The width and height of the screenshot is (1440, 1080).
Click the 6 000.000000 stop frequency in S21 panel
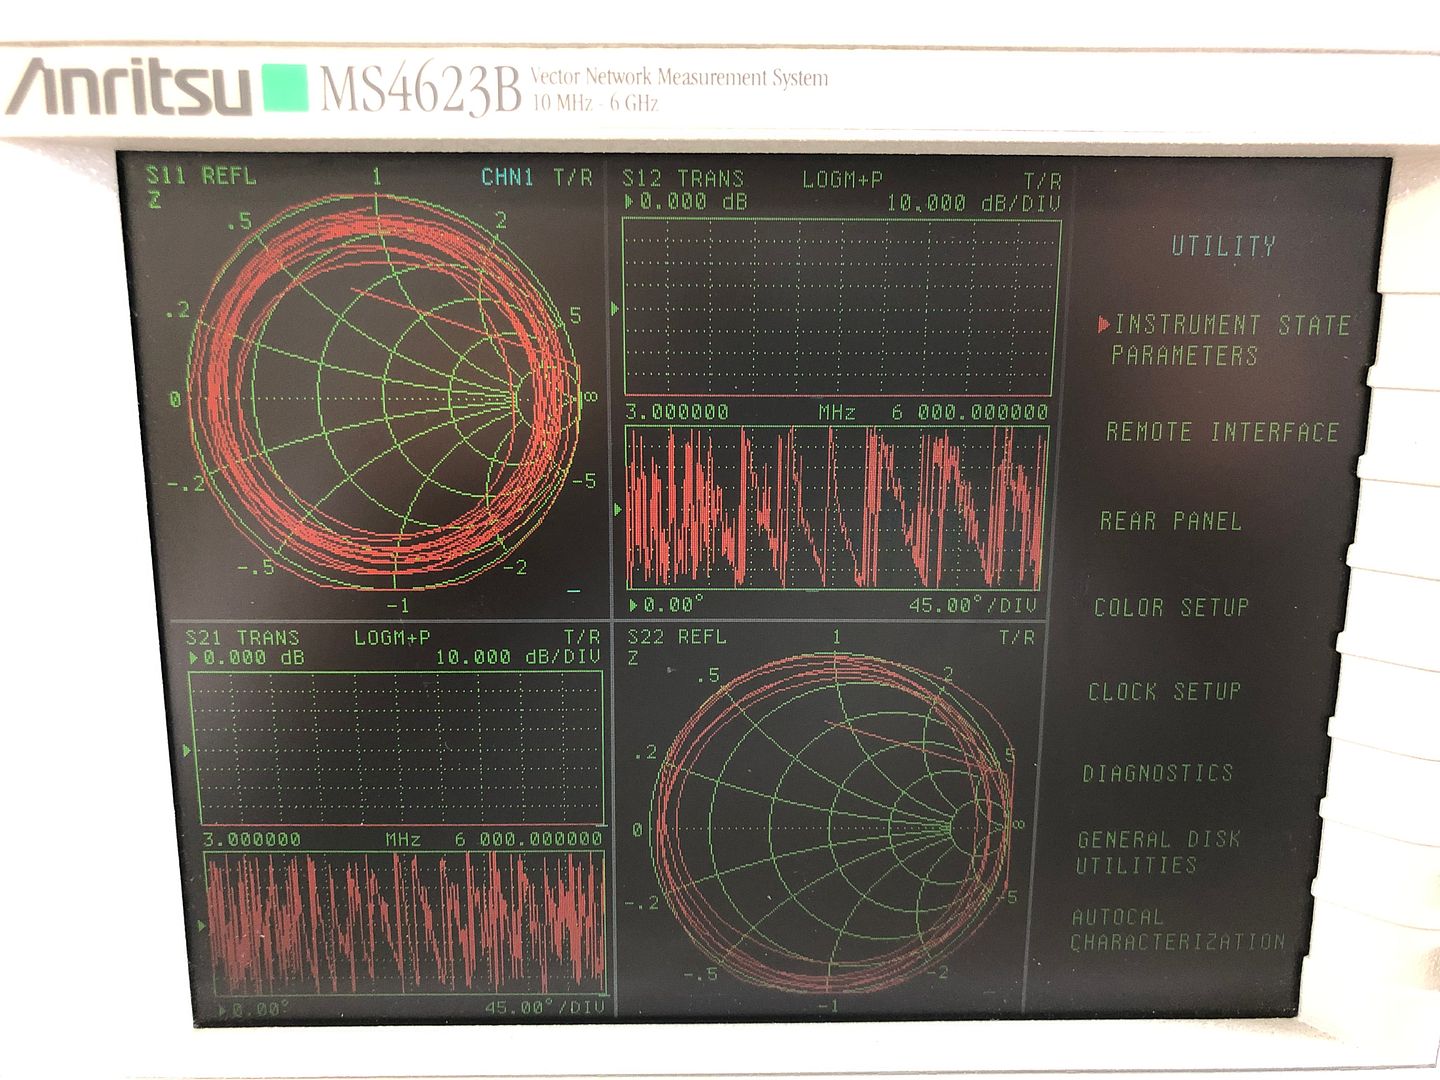click(x=528, y=839)
